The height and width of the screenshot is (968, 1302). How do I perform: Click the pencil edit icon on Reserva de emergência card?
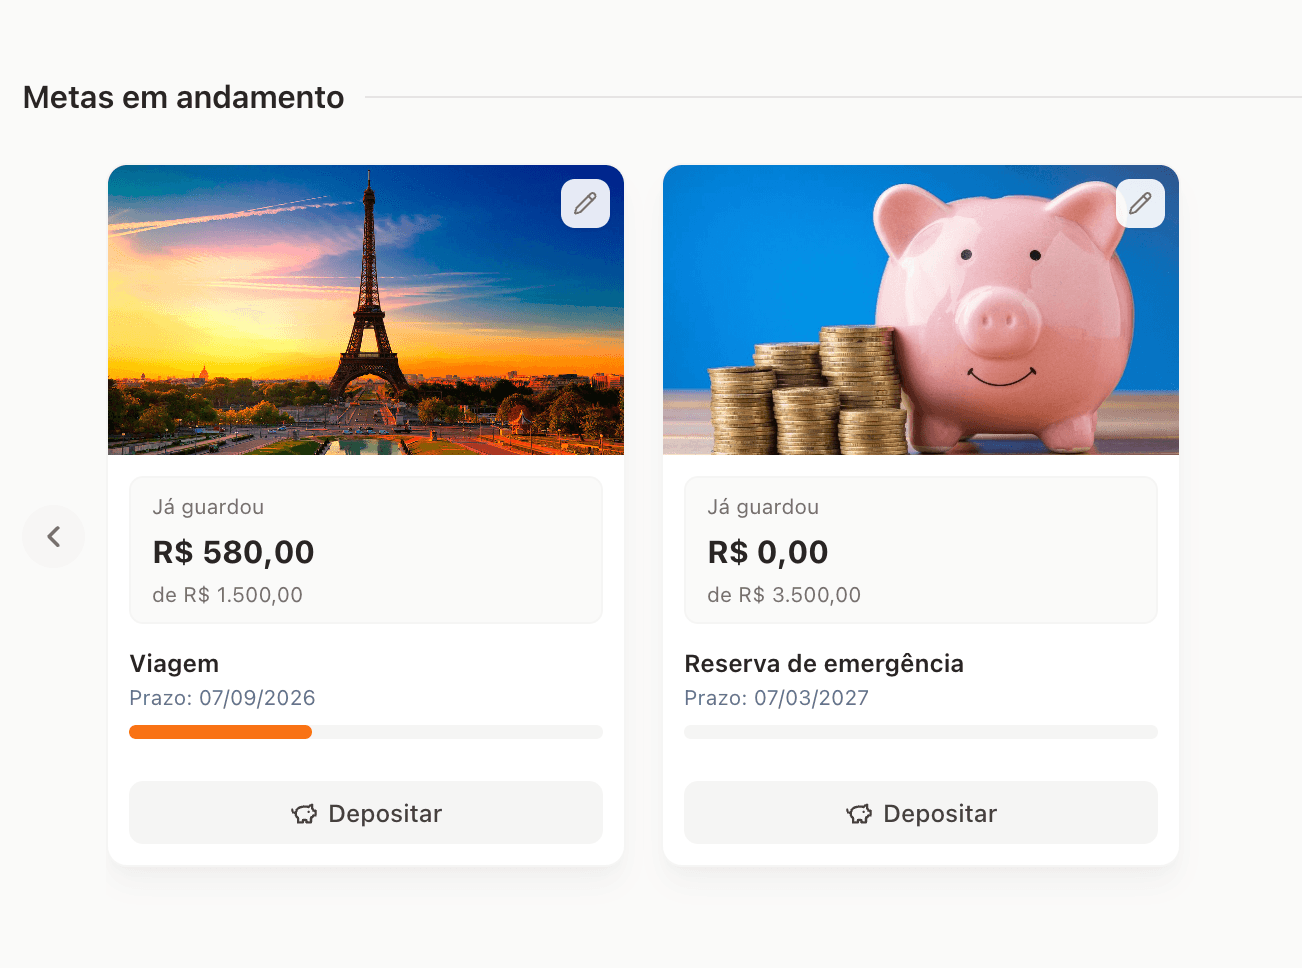[x=1140, y=203]
